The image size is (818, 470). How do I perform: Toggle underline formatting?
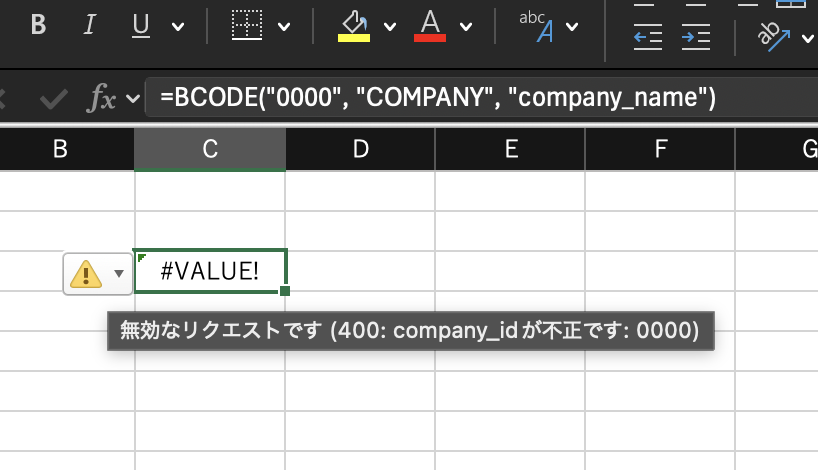tap(141, 25)
